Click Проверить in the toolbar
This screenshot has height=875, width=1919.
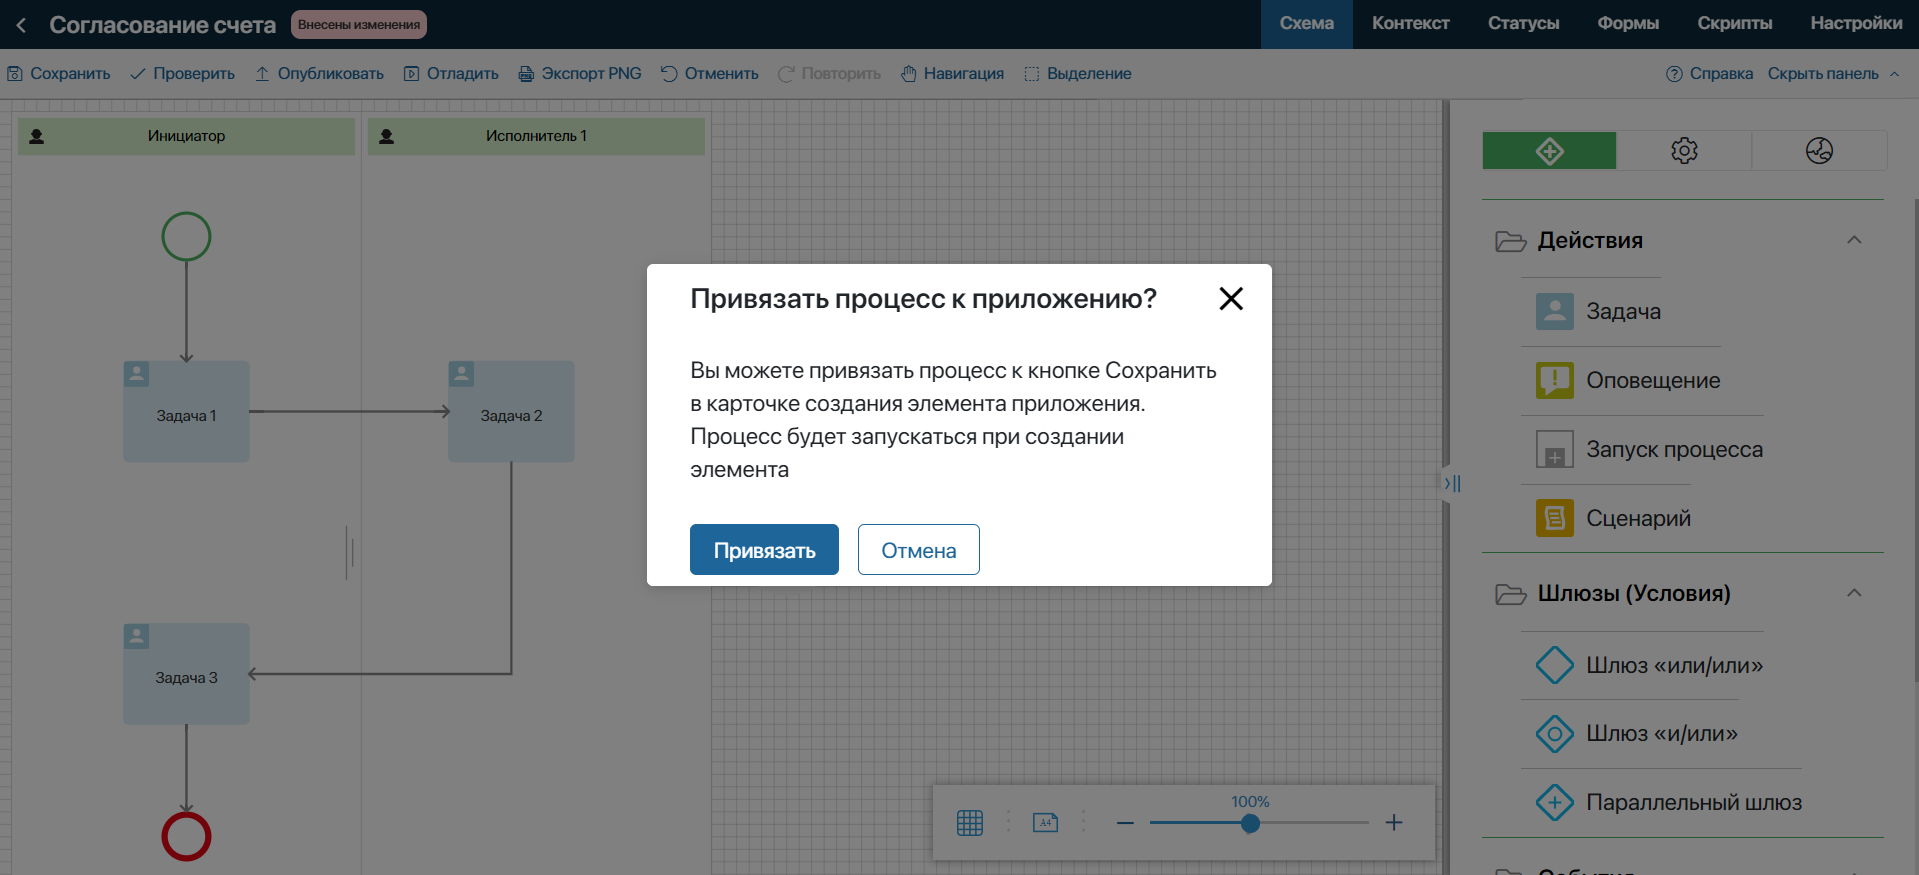[182, 74]
